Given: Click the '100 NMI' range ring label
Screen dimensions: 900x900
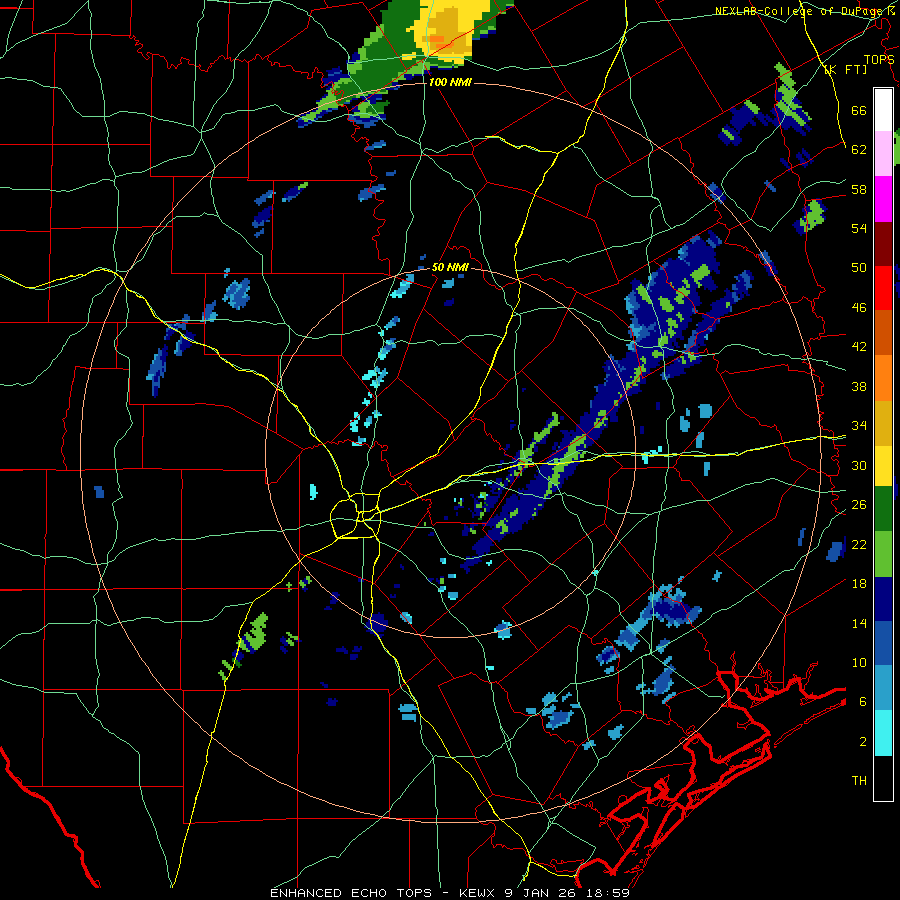Looking at the screenshot, I should click(x=450, y=82).
